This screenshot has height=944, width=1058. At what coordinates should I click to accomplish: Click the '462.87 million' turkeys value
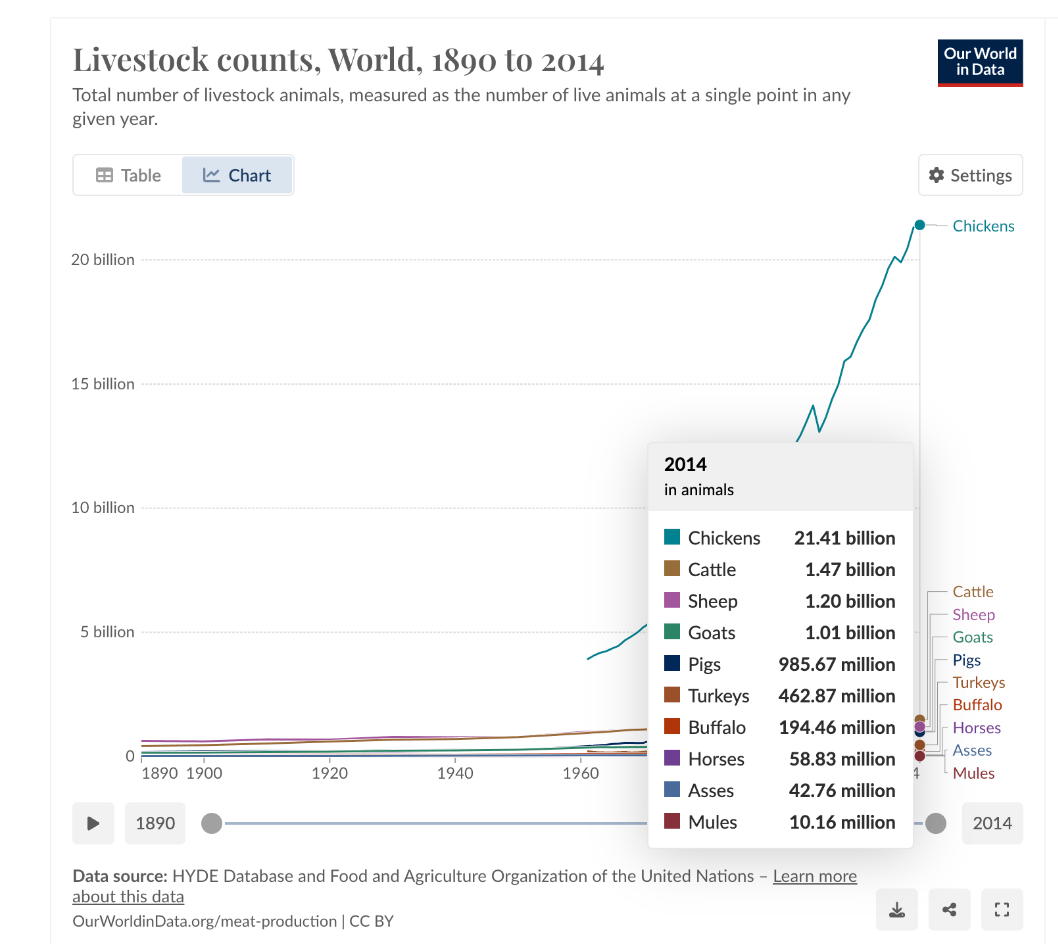click(x=837, y=696)
